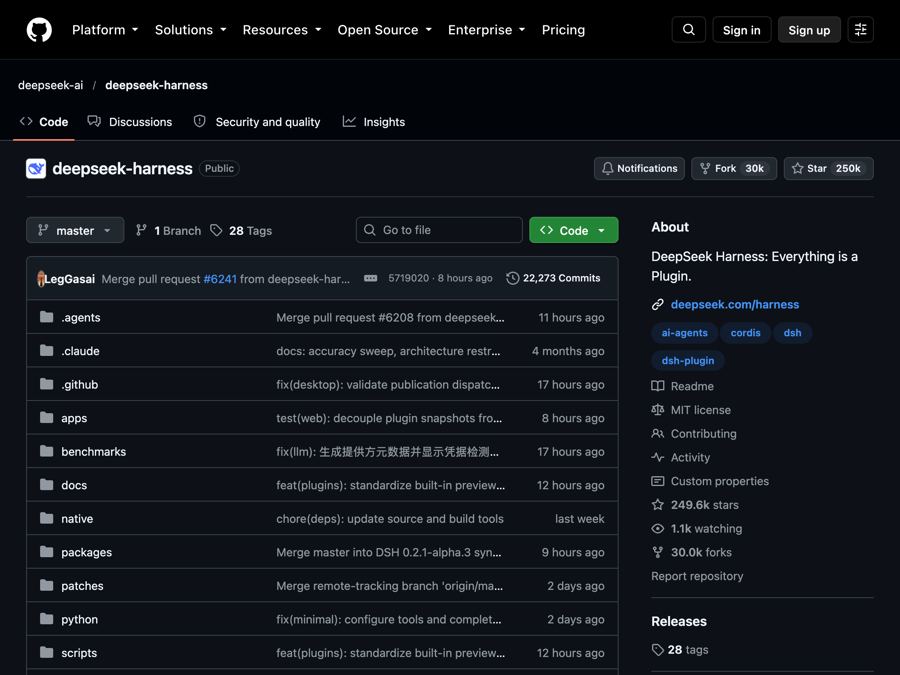
Task: Click the benchmarks folder icon
Action: 46,452
